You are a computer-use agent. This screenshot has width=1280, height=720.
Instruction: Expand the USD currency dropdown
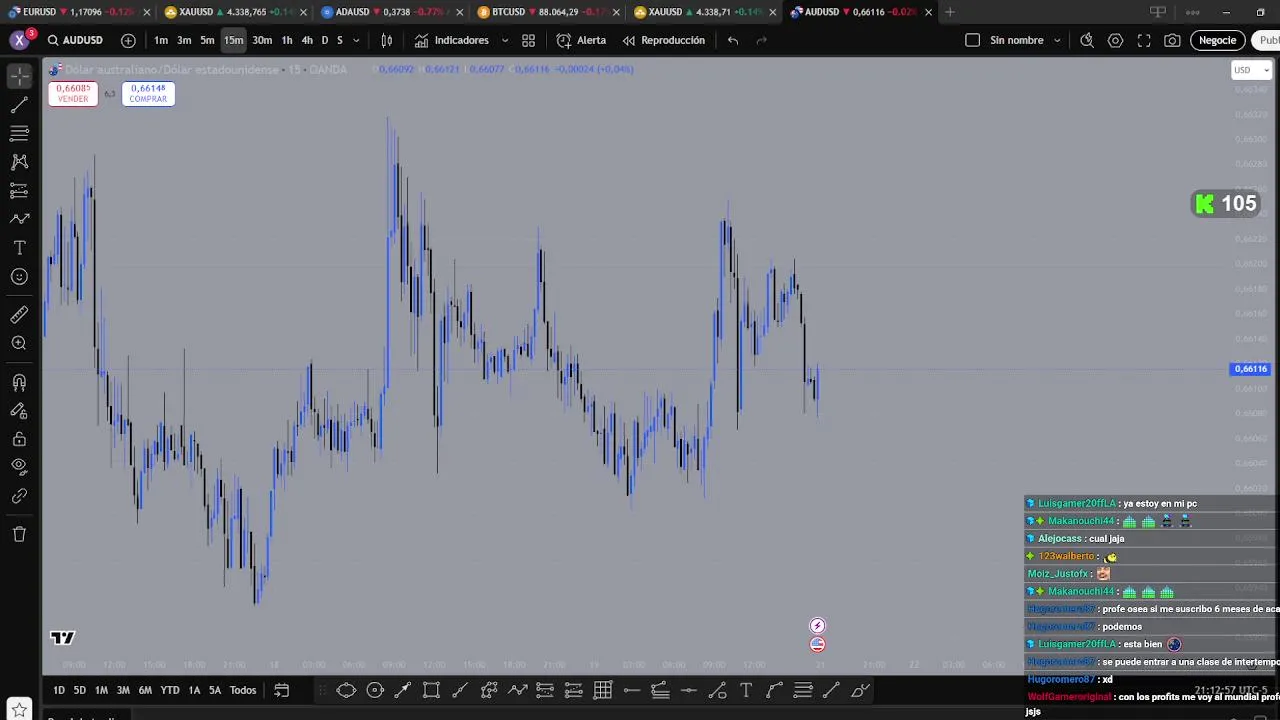click(x=1251, y=70)
